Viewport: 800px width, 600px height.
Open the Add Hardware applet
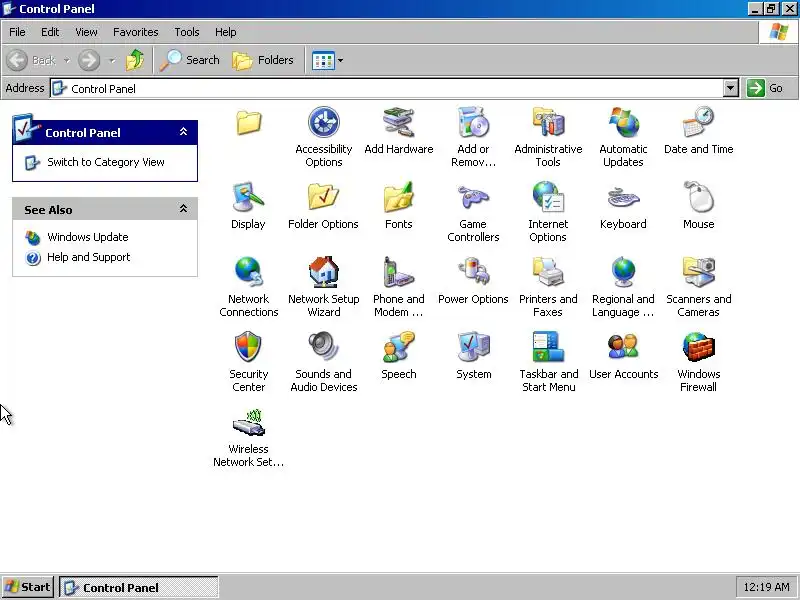(398, 122)
